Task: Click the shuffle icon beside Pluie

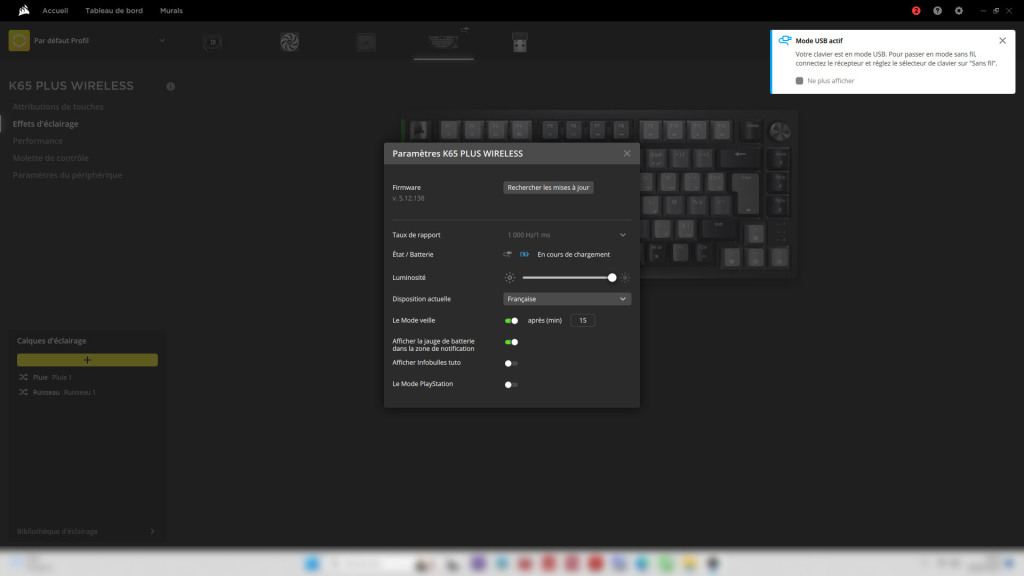Action: [x=24, y=377]
